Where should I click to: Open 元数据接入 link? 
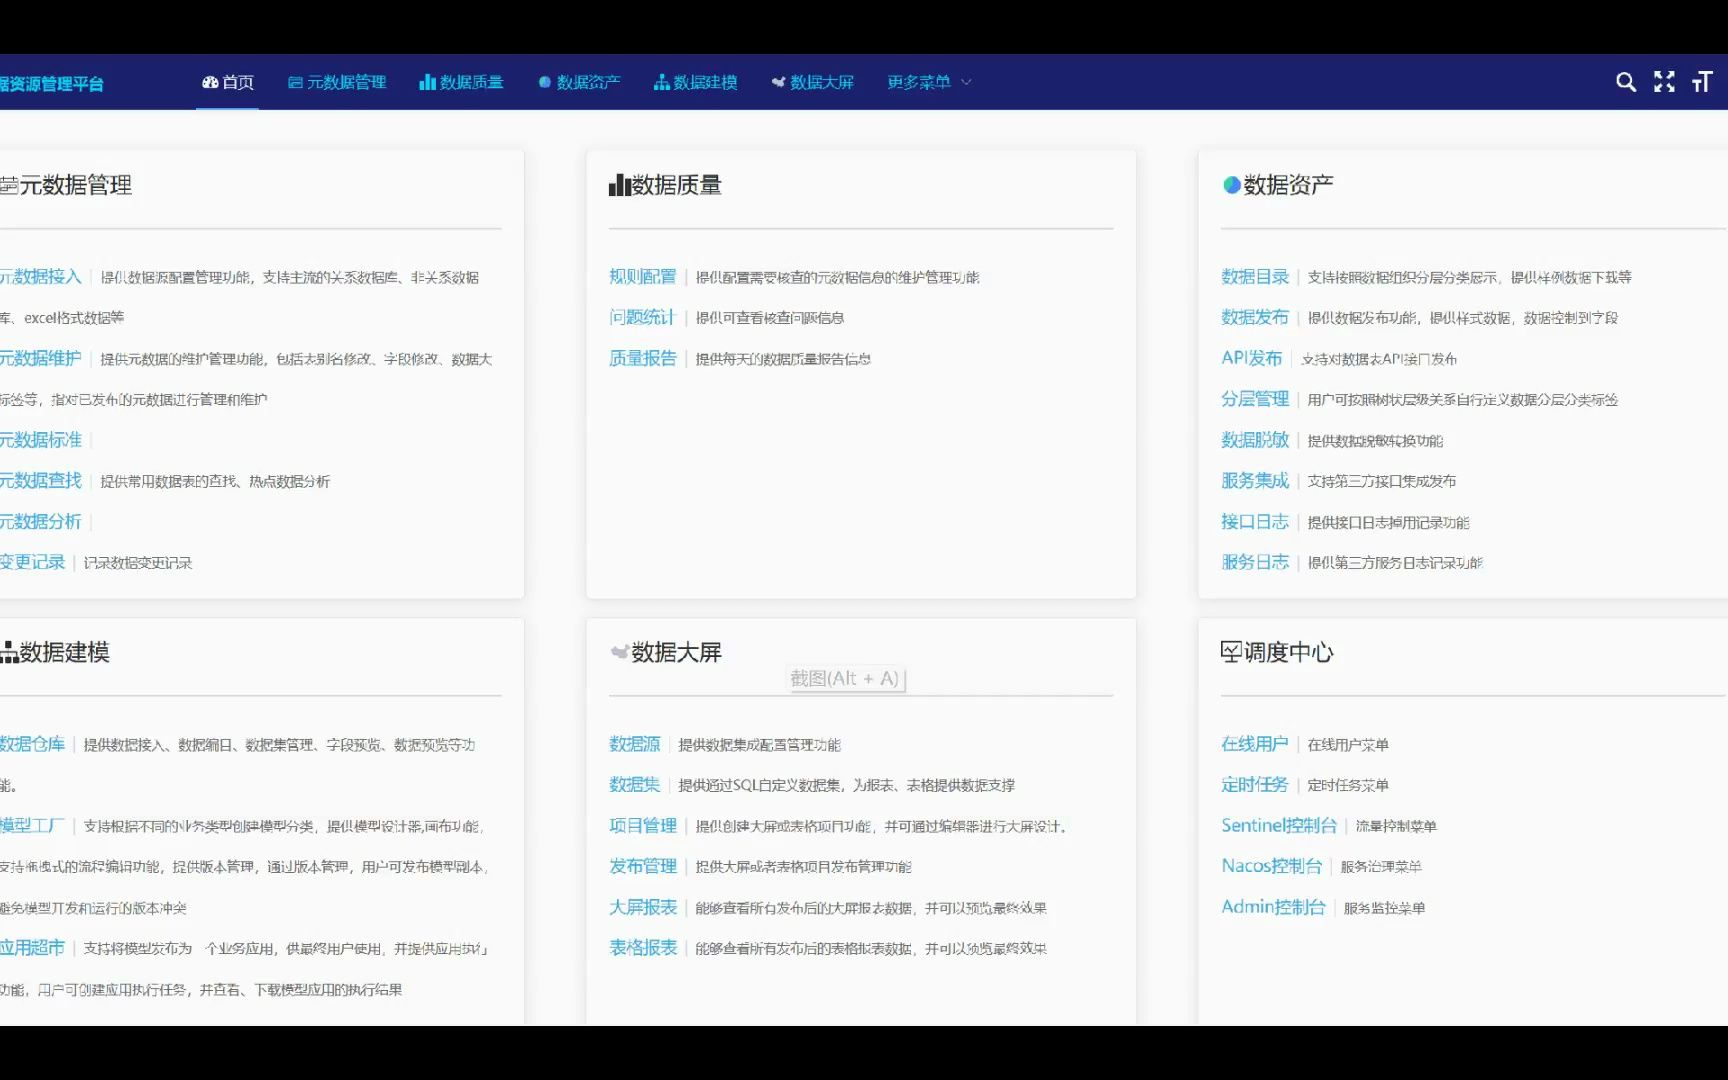41,277
